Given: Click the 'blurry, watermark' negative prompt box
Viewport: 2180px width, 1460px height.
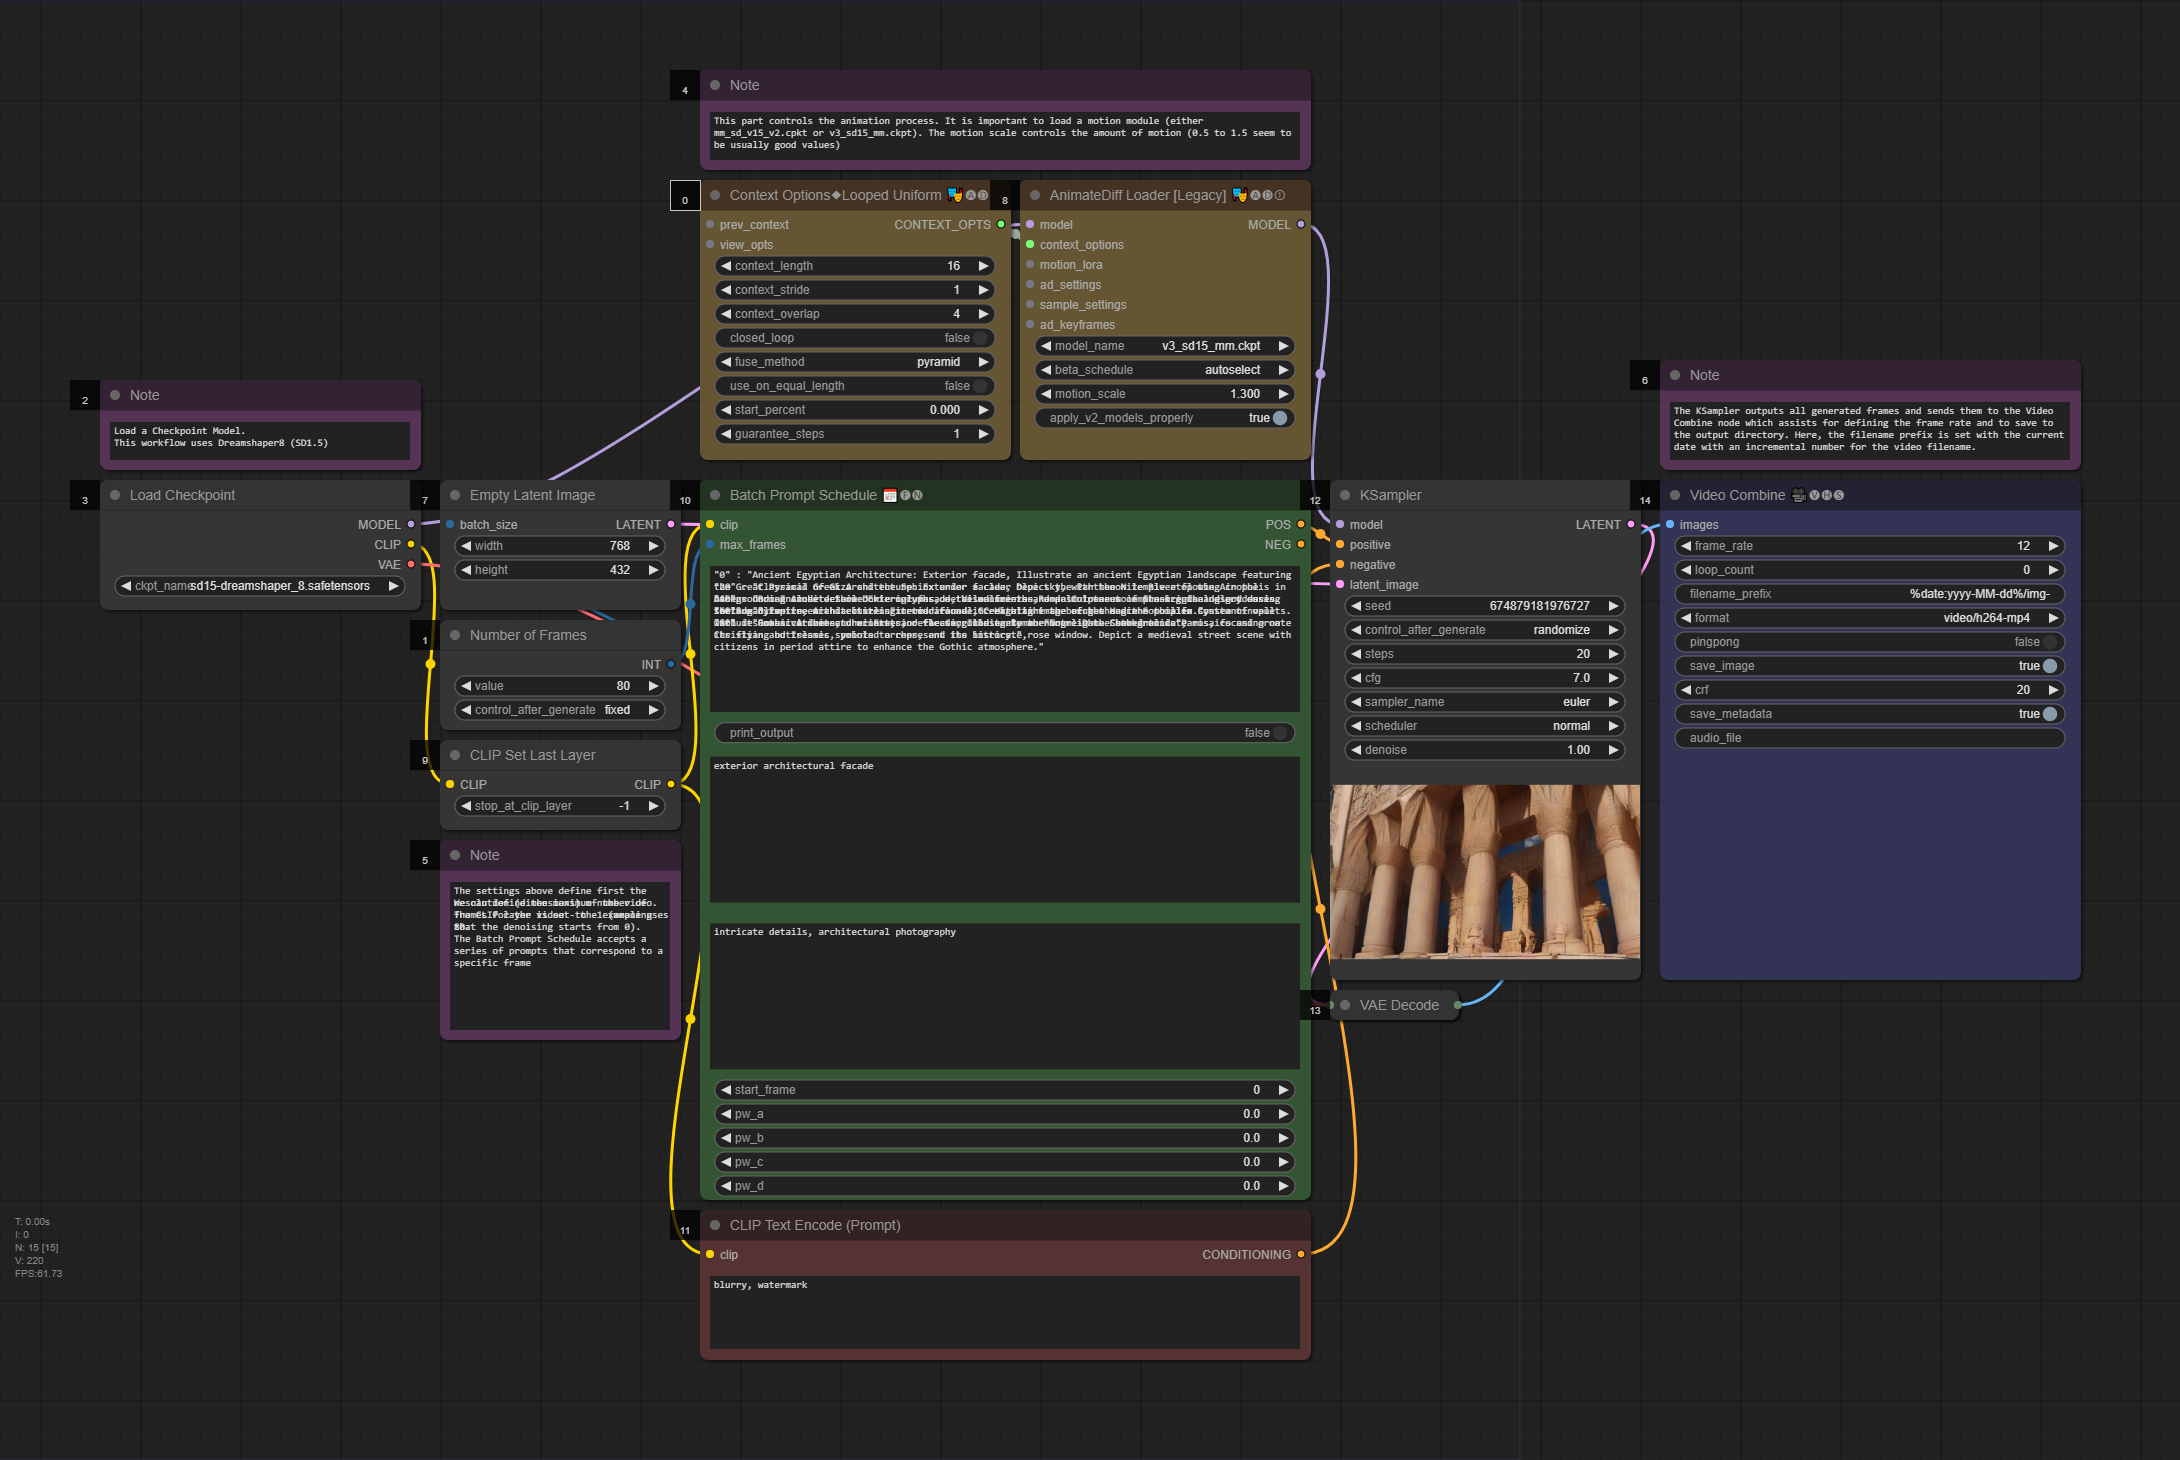Looking at the screenshot, I should click(x=1005, y=1312).
